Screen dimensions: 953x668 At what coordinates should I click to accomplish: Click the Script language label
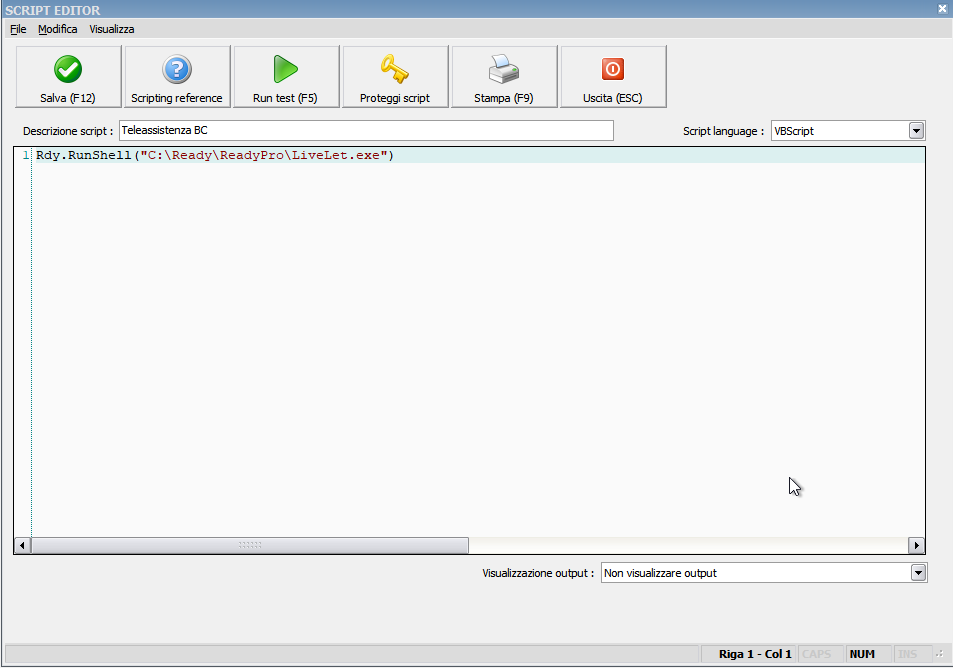click(723, 131)
